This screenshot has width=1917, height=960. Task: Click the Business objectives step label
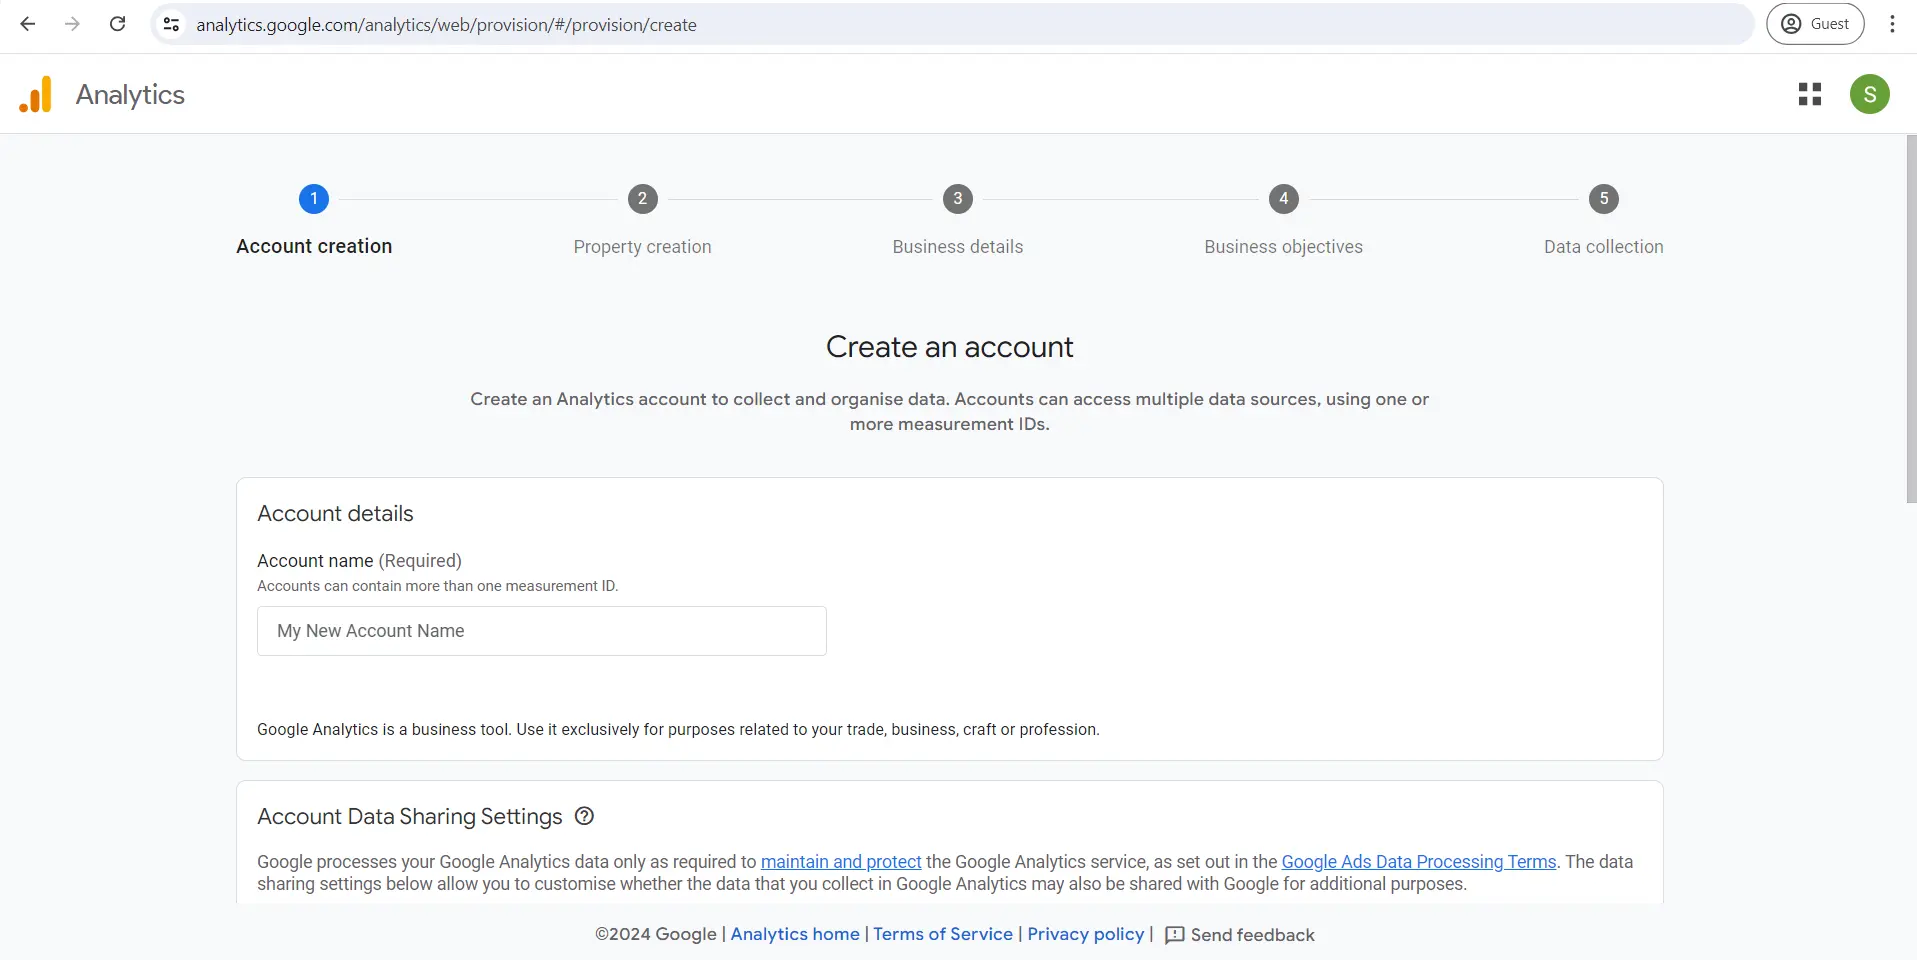tap(1284, 247)
